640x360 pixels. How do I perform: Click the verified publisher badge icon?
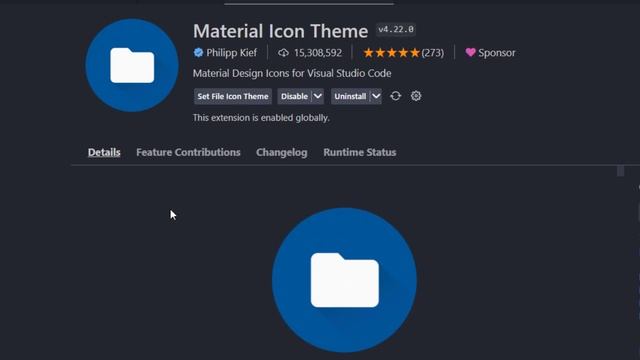pyautogui.click(x=198, y=53)
